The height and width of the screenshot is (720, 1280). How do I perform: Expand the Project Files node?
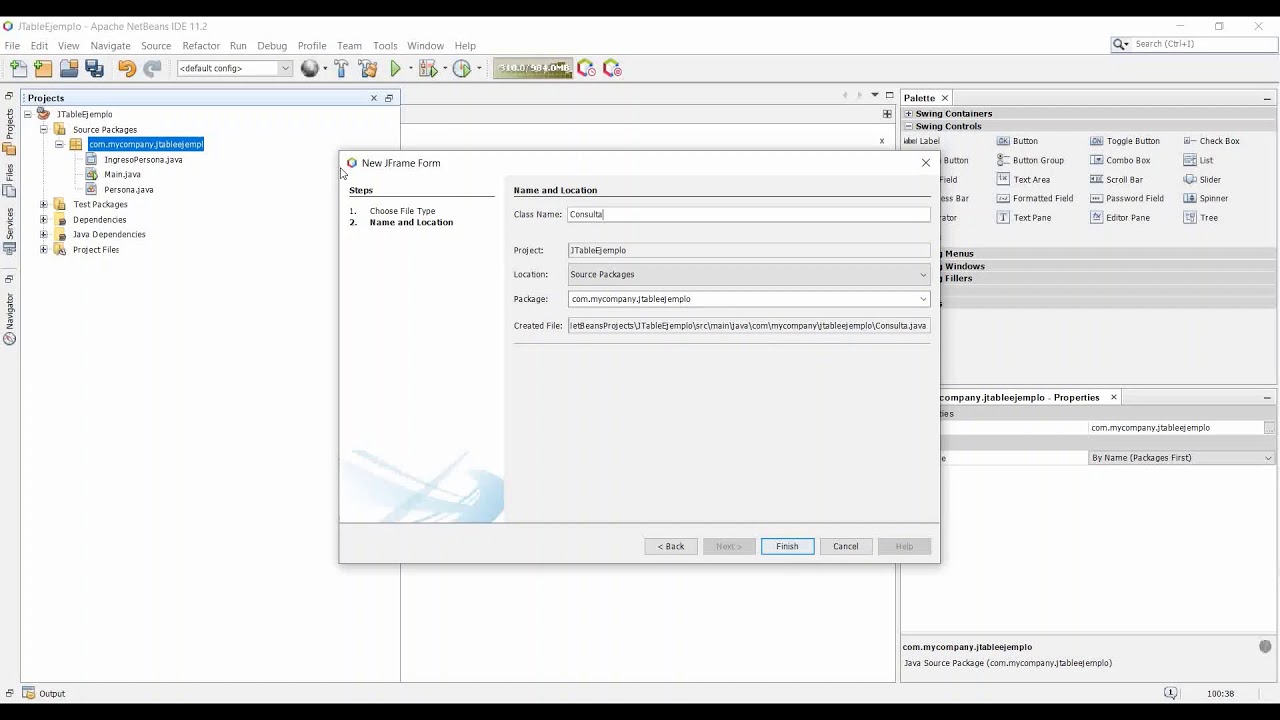click(x=44, y=249)
